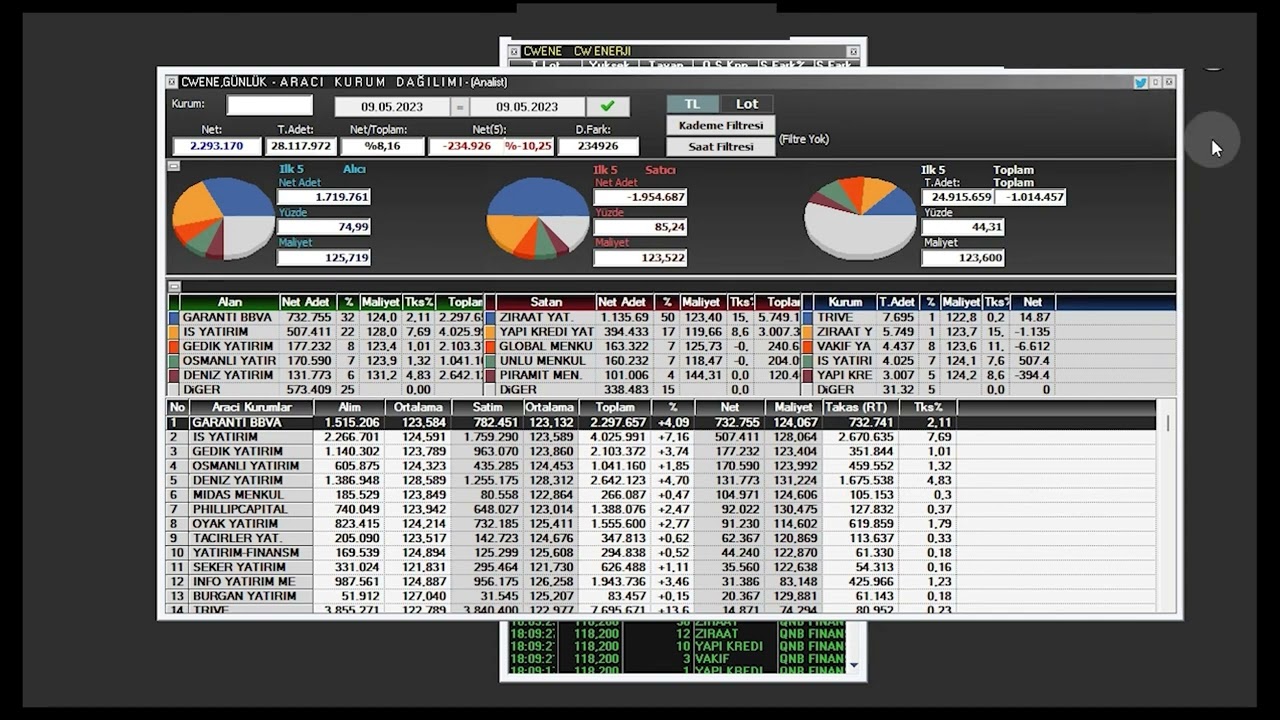Click the T.Adet value 28.117.972
Image resolution: width=1280 pixels, height=720 pixels.
[301, 146]
